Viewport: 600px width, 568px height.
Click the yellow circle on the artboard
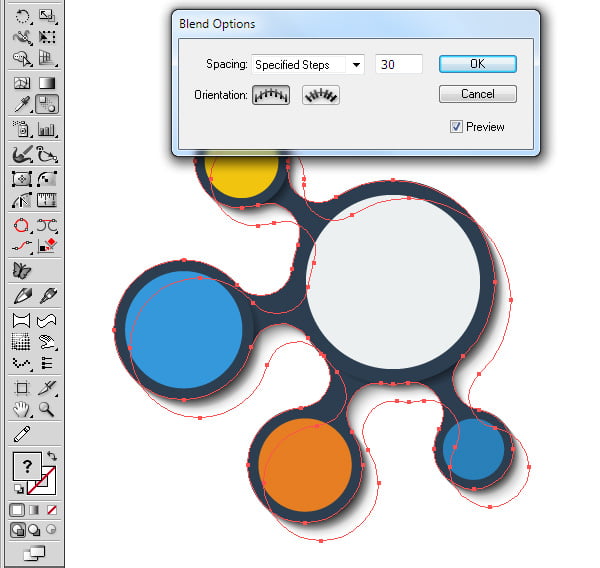pos(241,174)
